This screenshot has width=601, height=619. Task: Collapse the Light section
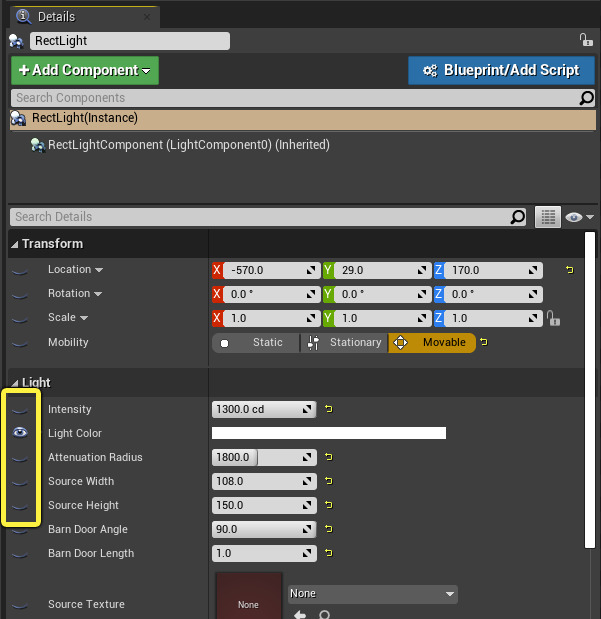coord(15,383)
